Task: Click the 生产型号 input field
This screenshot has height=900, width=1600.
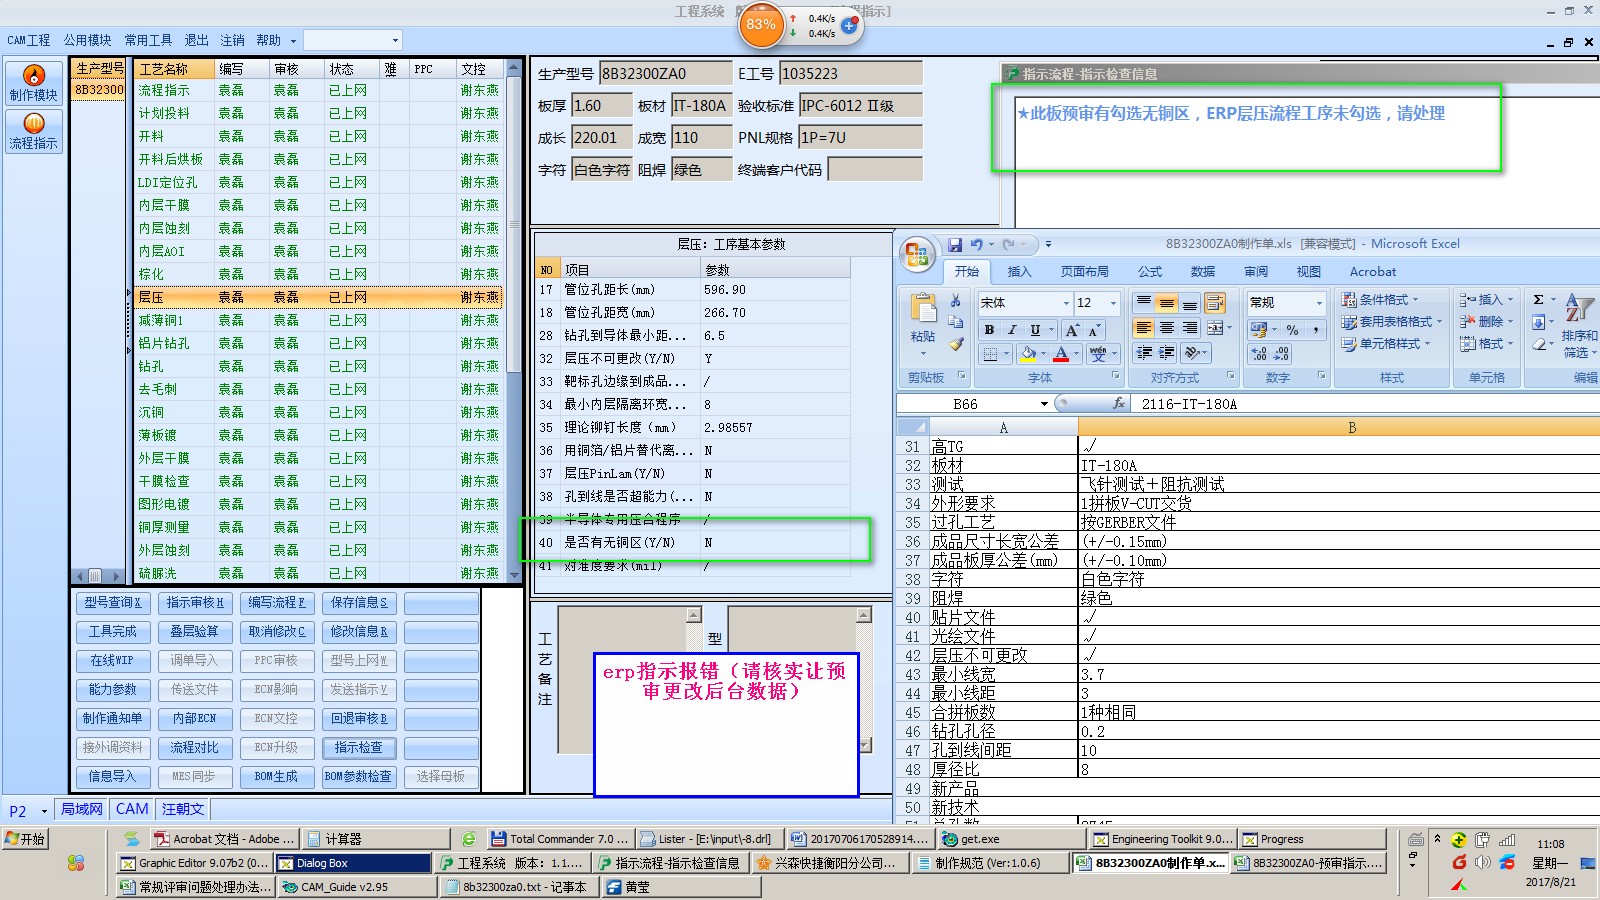Action: [665, 73]
